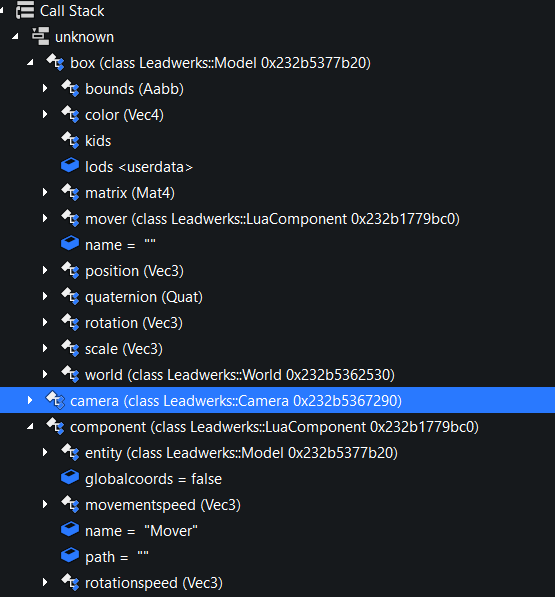This screenshot has height=597, width=555.
Task: Click the unknown stack frame icon
Action: (40, 36)
